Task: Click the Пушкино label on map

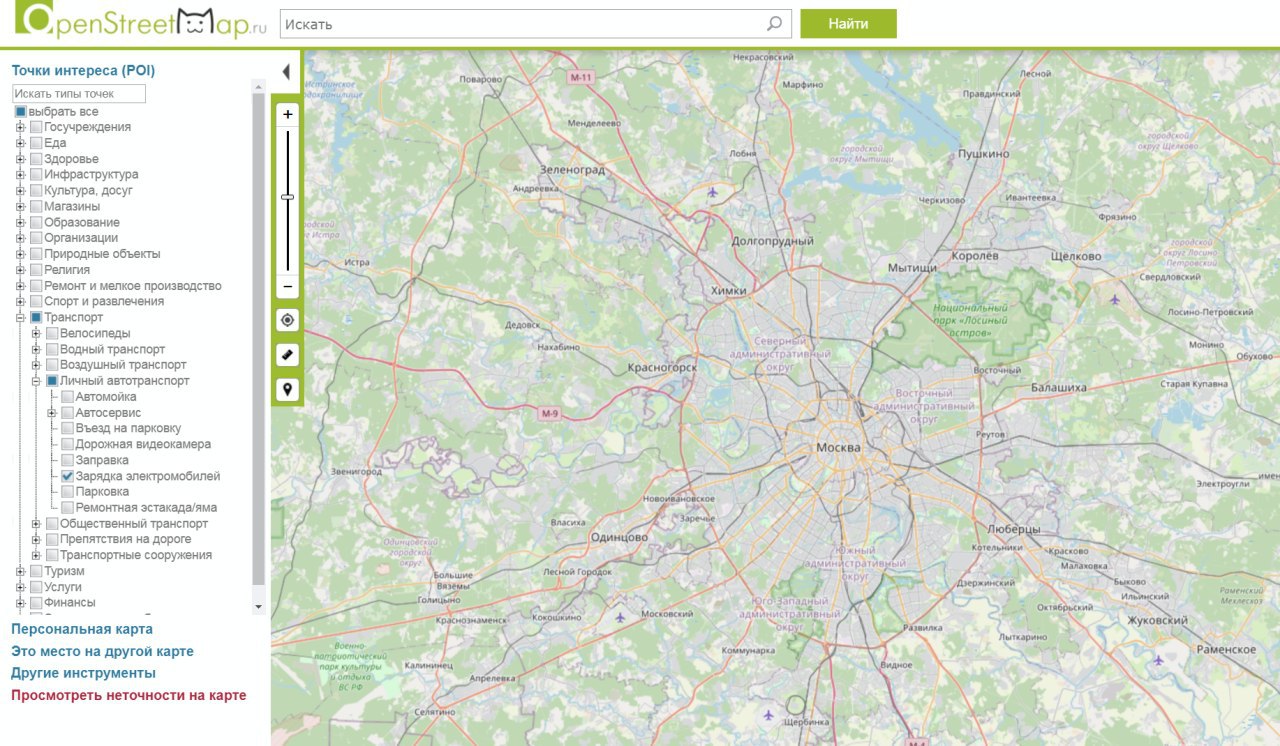Action: pos(983,154)
